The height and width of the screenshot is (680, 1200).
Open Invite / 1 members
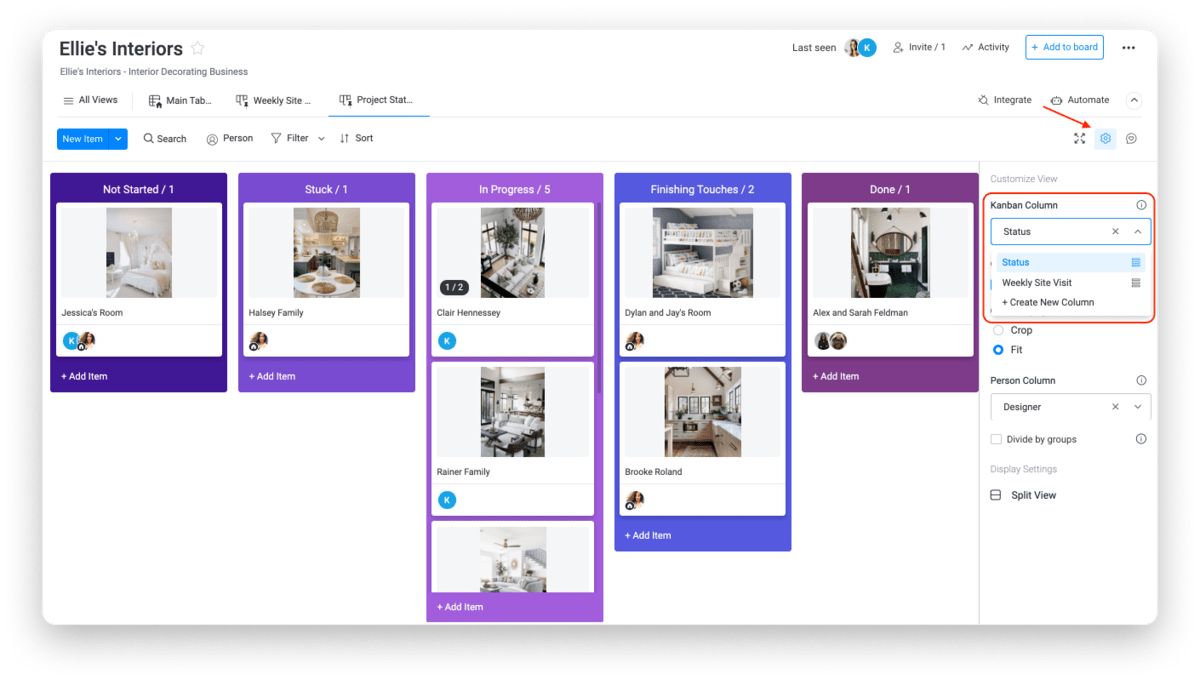click(919, 47)
